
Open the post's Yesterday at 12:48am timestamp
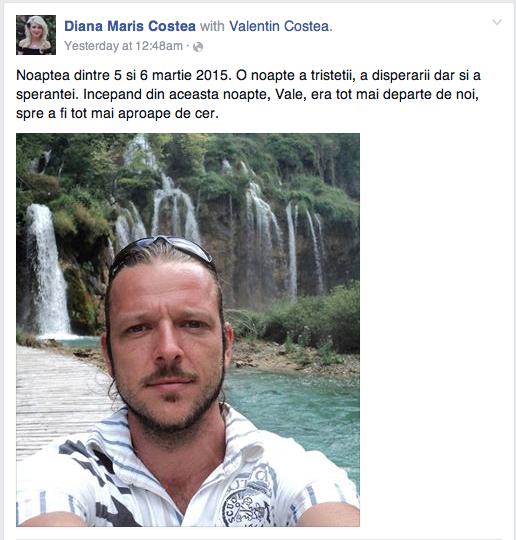(x=123, y=46)
